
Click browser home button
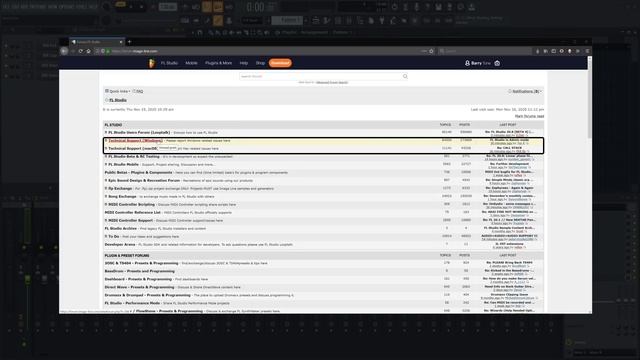88,51
